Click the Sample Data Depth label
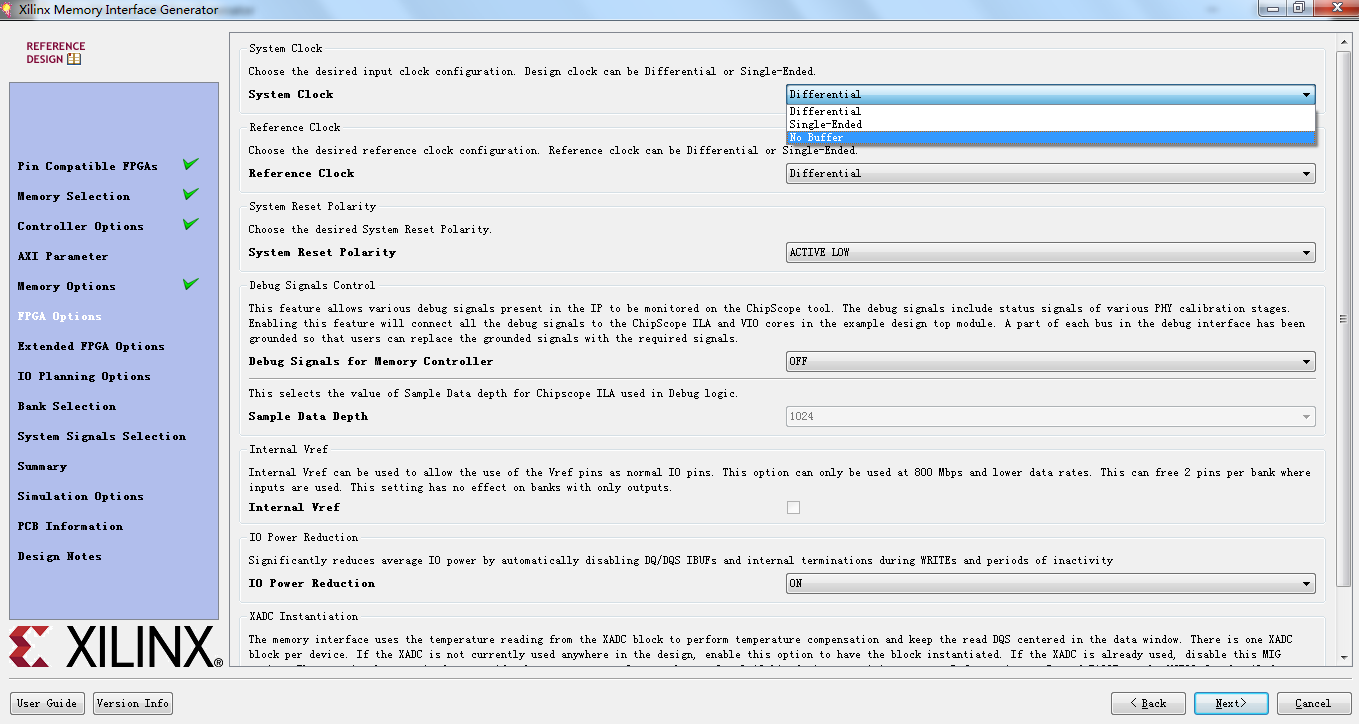1359x724 pixels. pyautogui.click(x=308, y=416)
